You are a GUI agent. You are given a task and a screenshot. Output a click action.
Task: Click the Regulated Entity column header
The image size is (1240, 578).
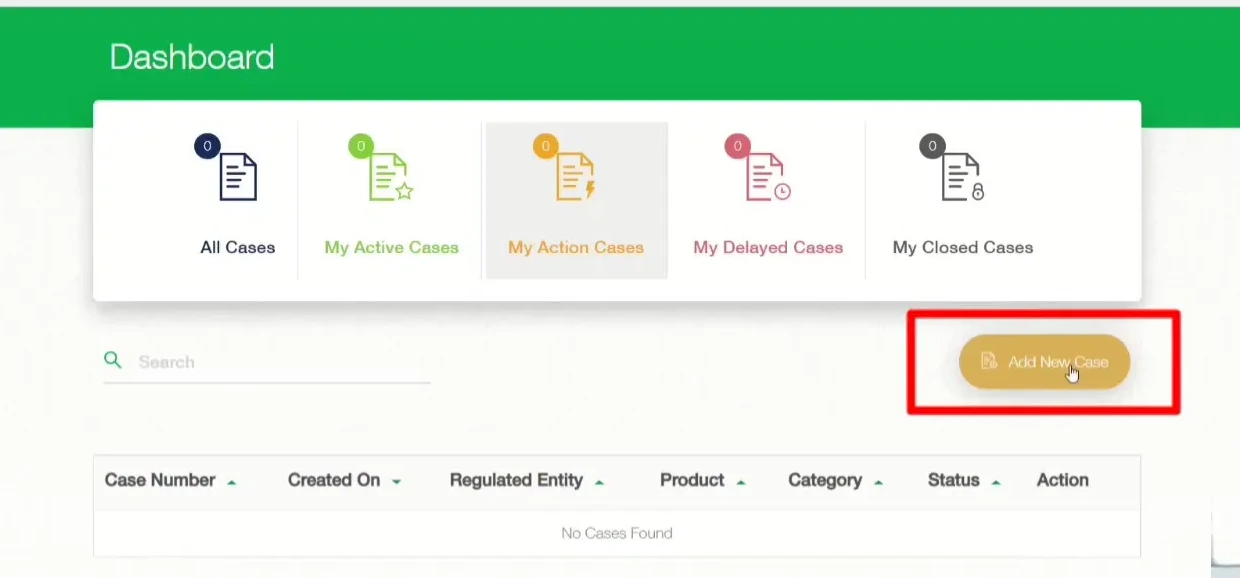tap(516, 480)
